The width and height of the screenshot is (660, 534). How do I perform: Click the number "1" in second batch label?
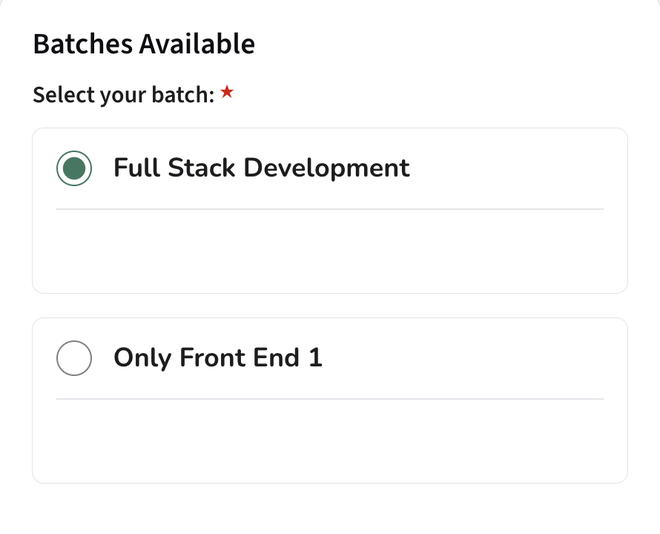pos(316,358)
